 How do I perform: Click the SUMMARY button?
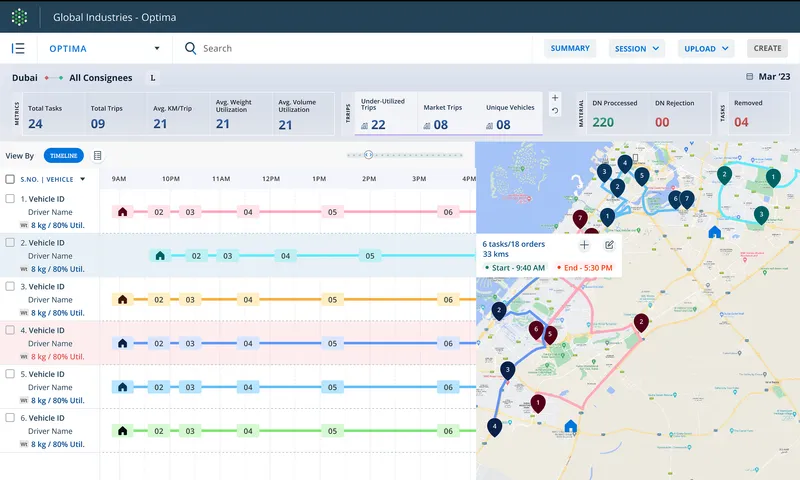570,48
